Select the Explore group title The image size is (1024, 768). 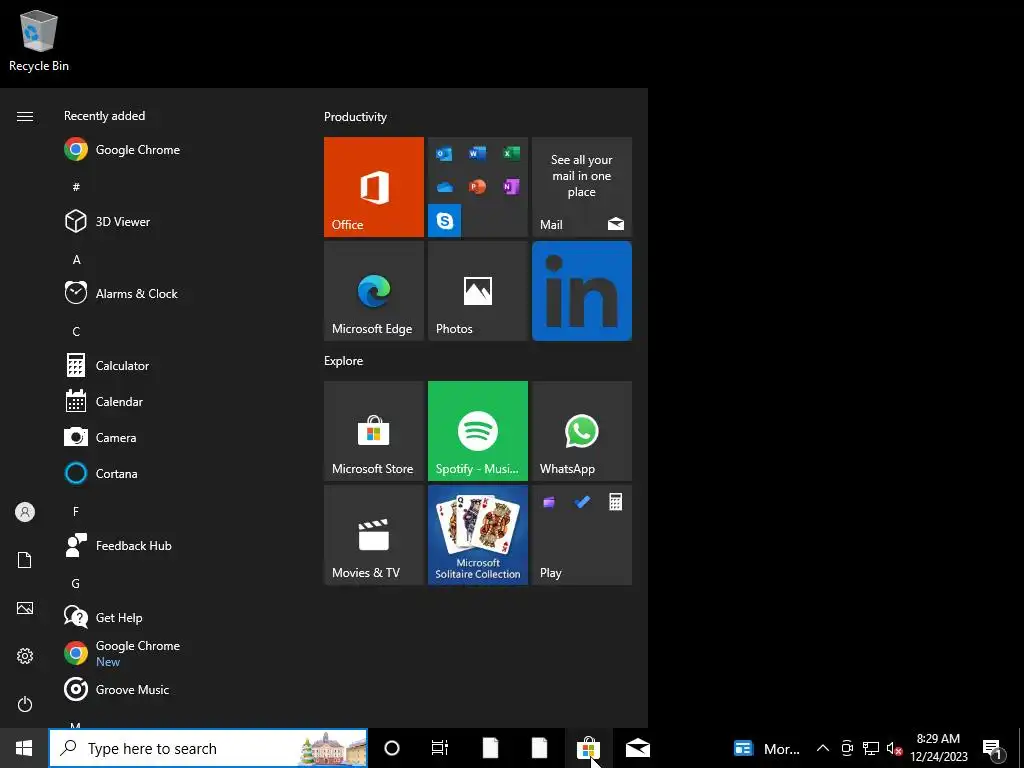(344, 360)
